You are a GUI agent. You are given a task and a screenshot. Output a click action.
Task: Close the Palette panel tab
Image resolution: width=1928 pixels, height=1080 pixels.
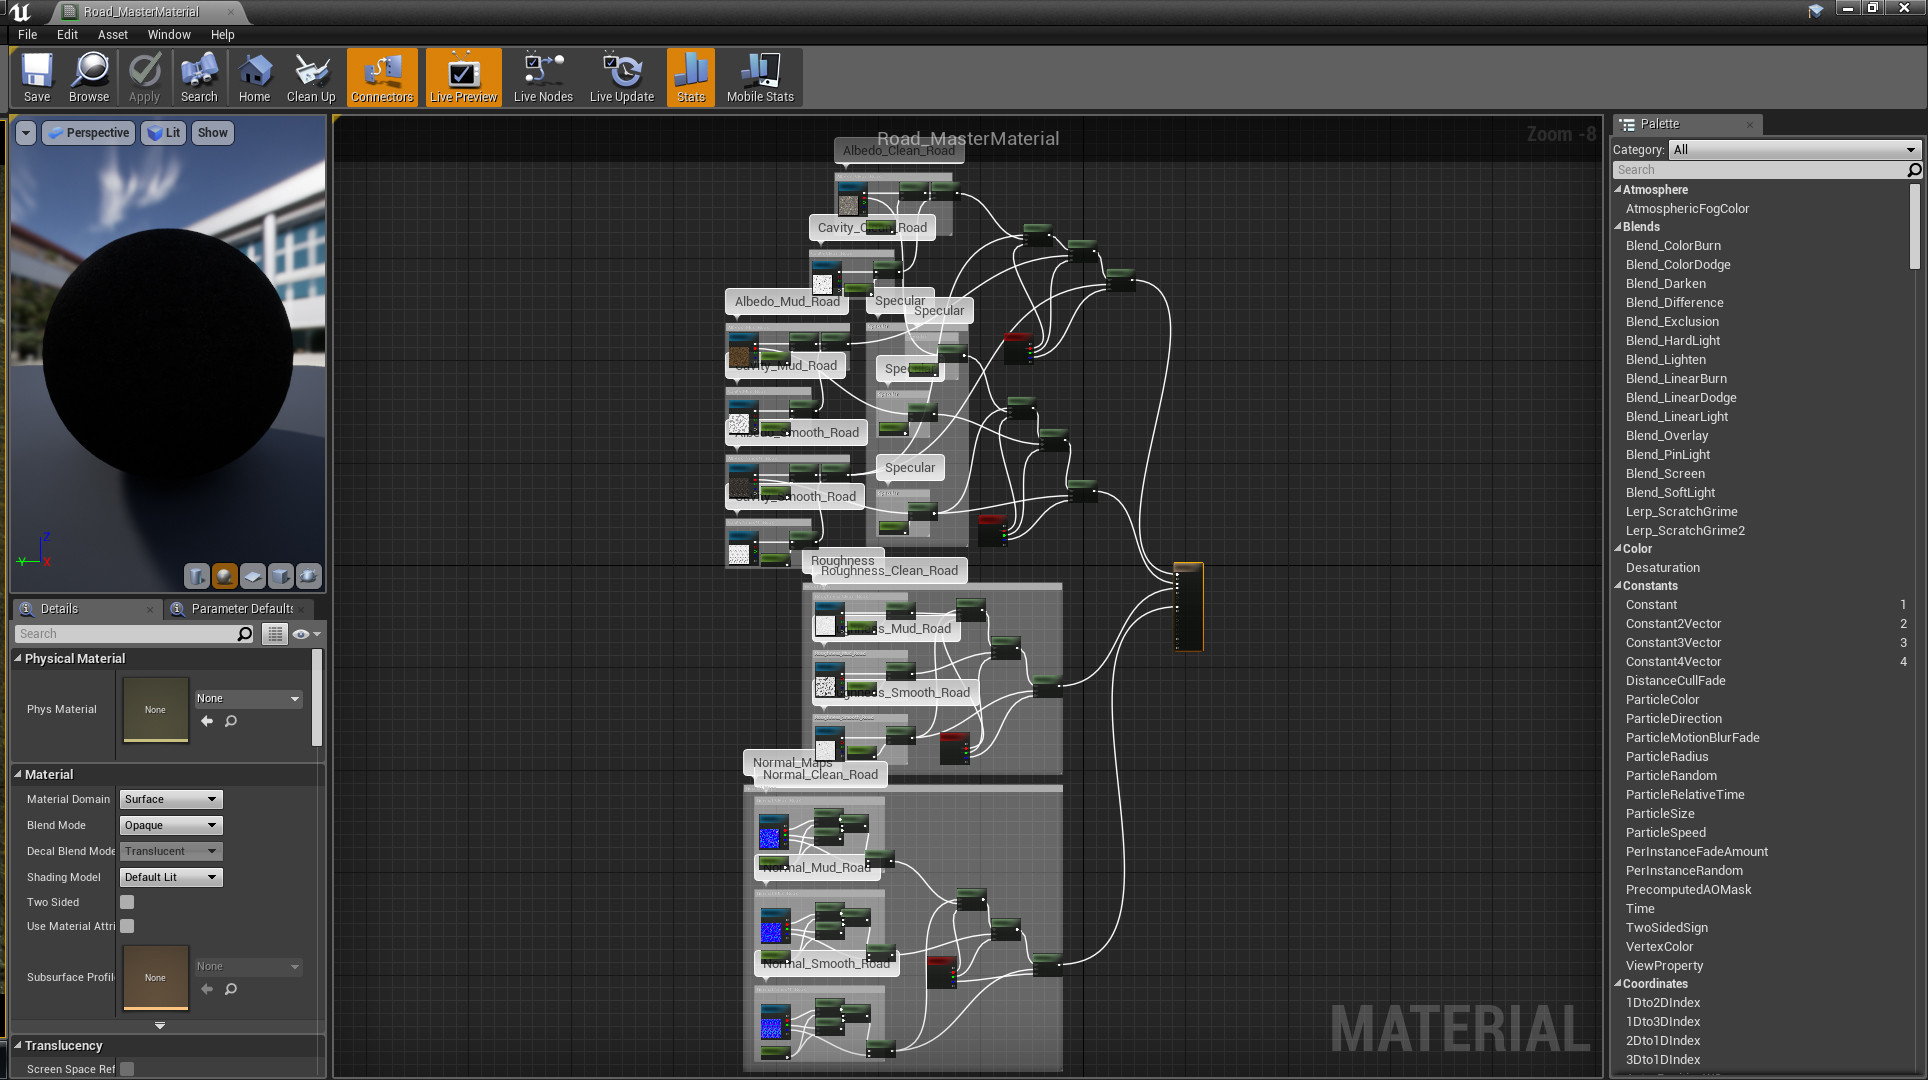pyautogui.click(x=1750, y=124)
